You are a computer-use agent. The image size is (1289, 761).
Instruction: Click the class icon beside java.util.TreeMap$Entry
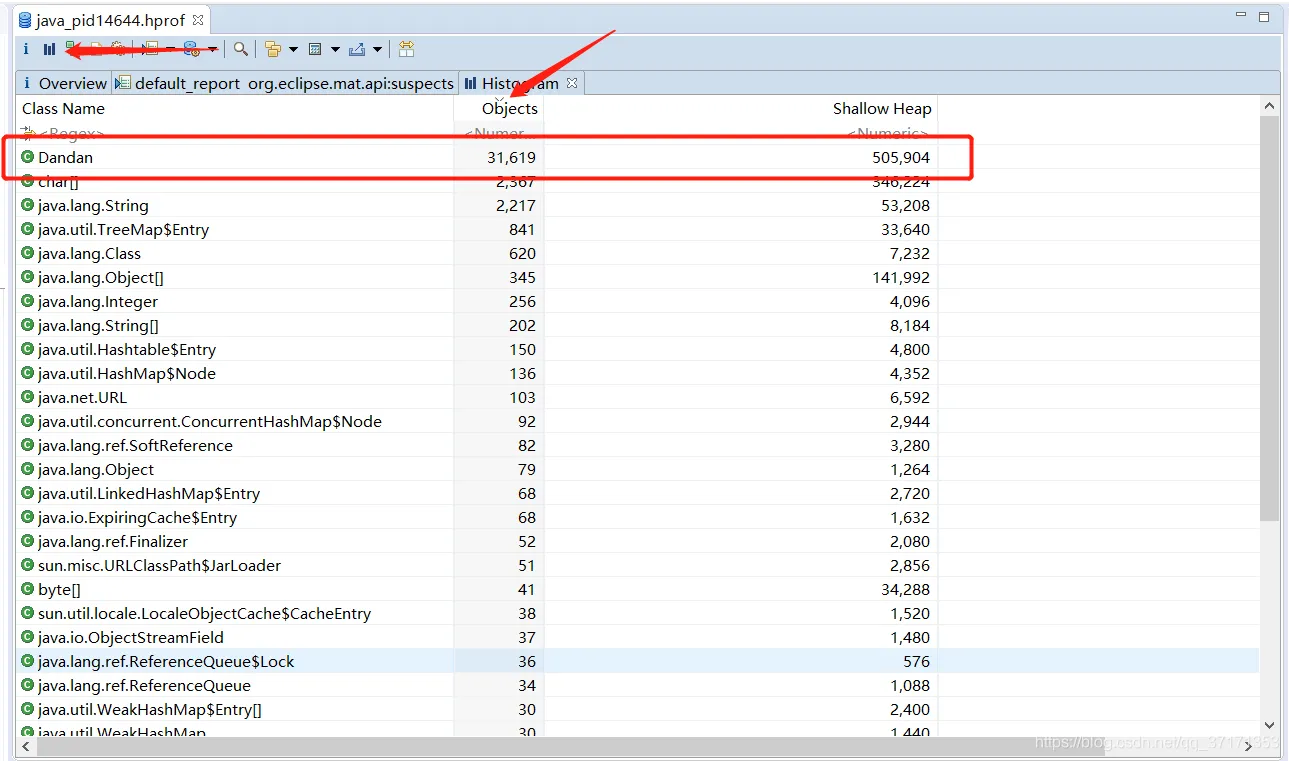(x=28, y=229)
